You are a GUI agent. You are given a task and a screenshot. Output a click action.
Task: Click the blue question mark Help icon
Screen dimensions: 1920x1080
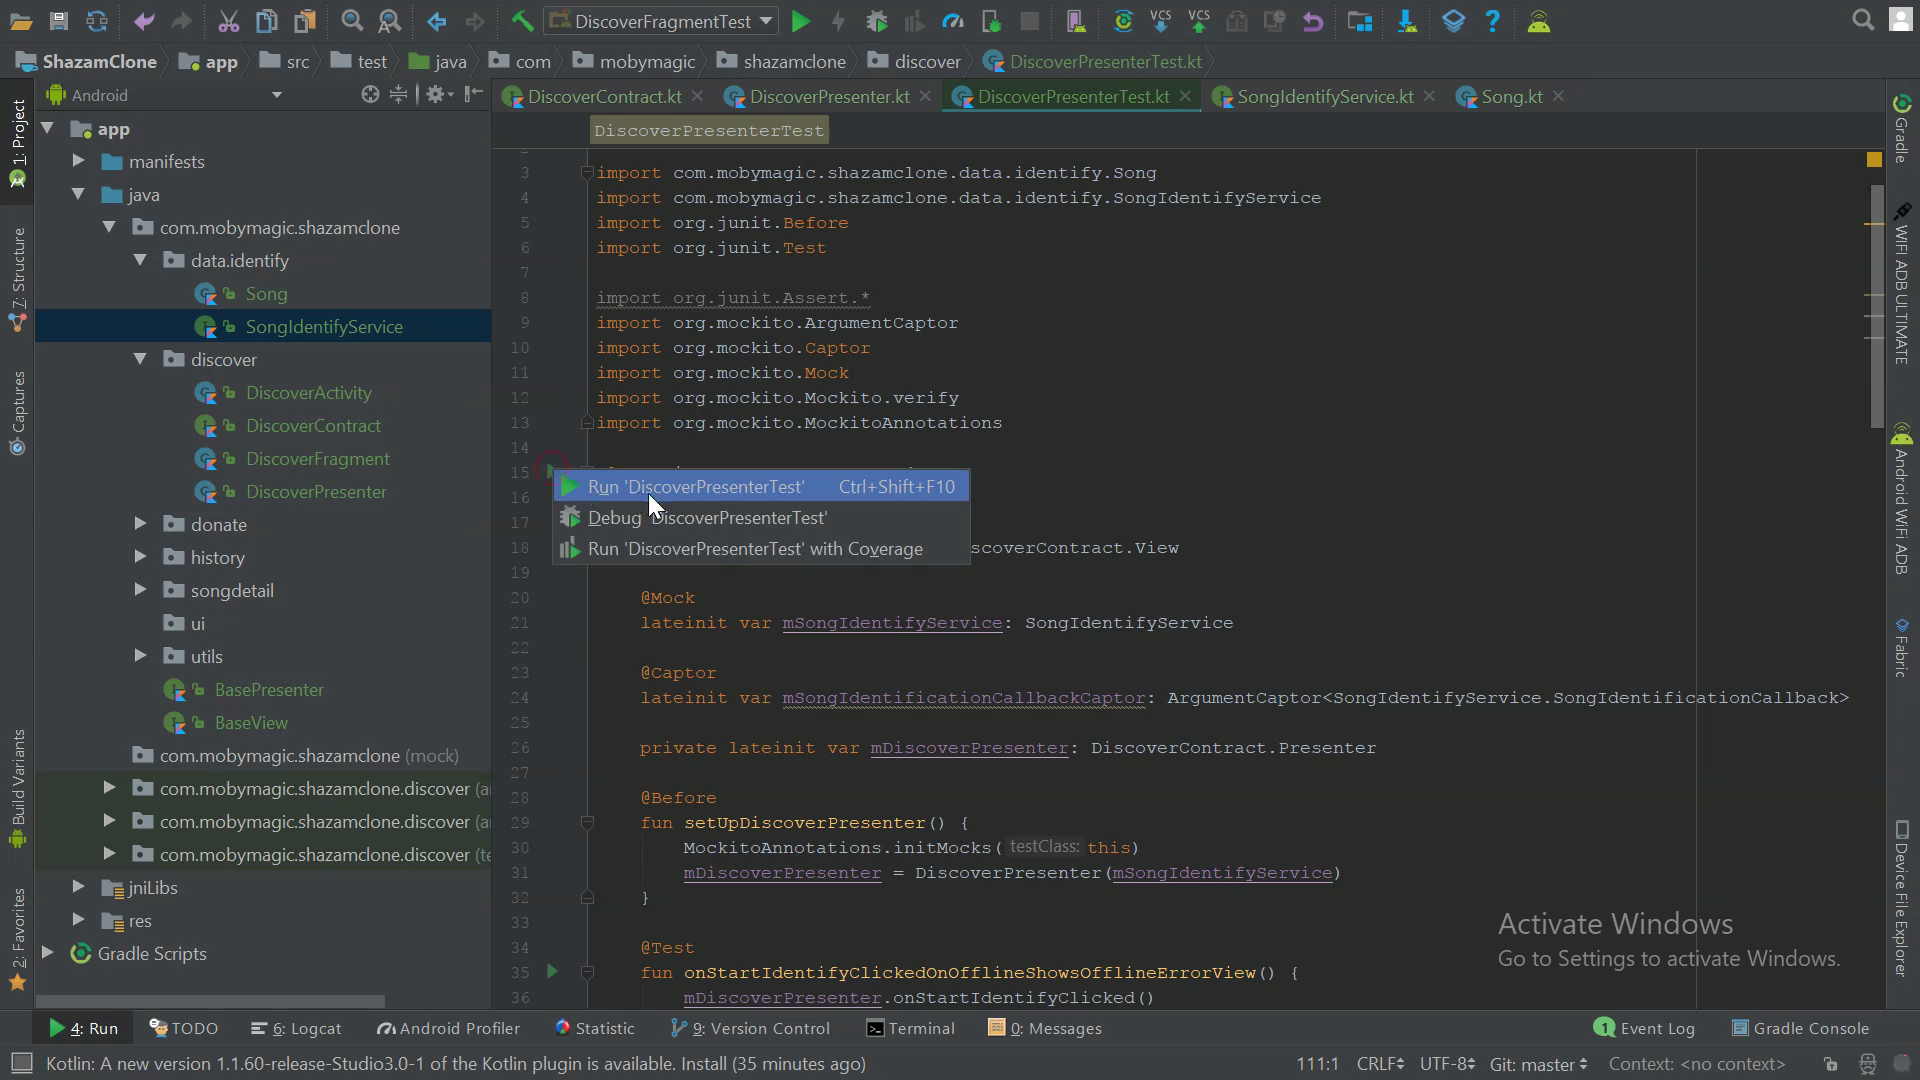tap(1492, 21)
